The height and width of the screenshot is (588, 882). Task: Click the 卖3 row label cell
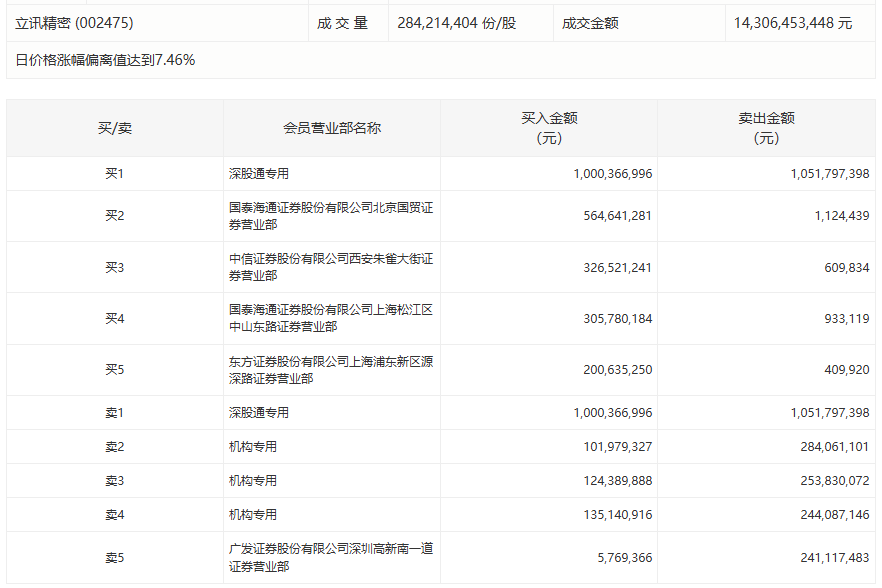coord(115,481)
